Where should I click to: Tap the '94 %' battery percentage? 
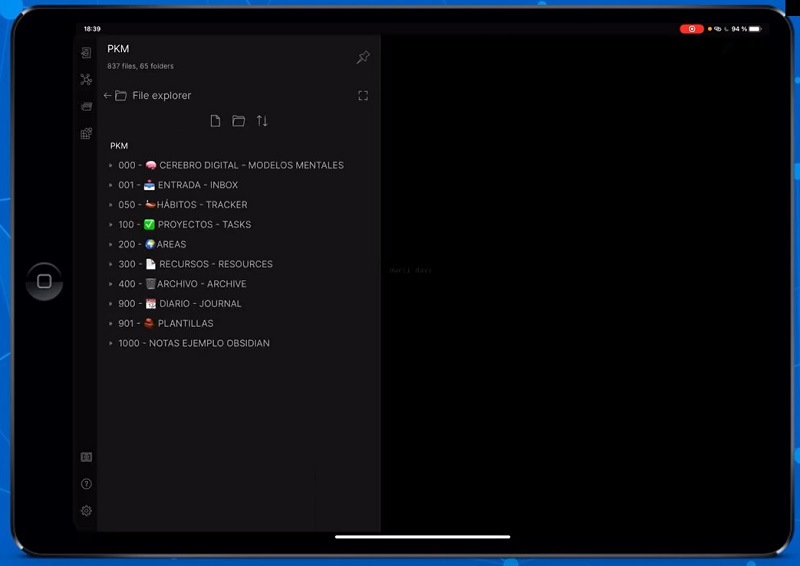point(739,29)
